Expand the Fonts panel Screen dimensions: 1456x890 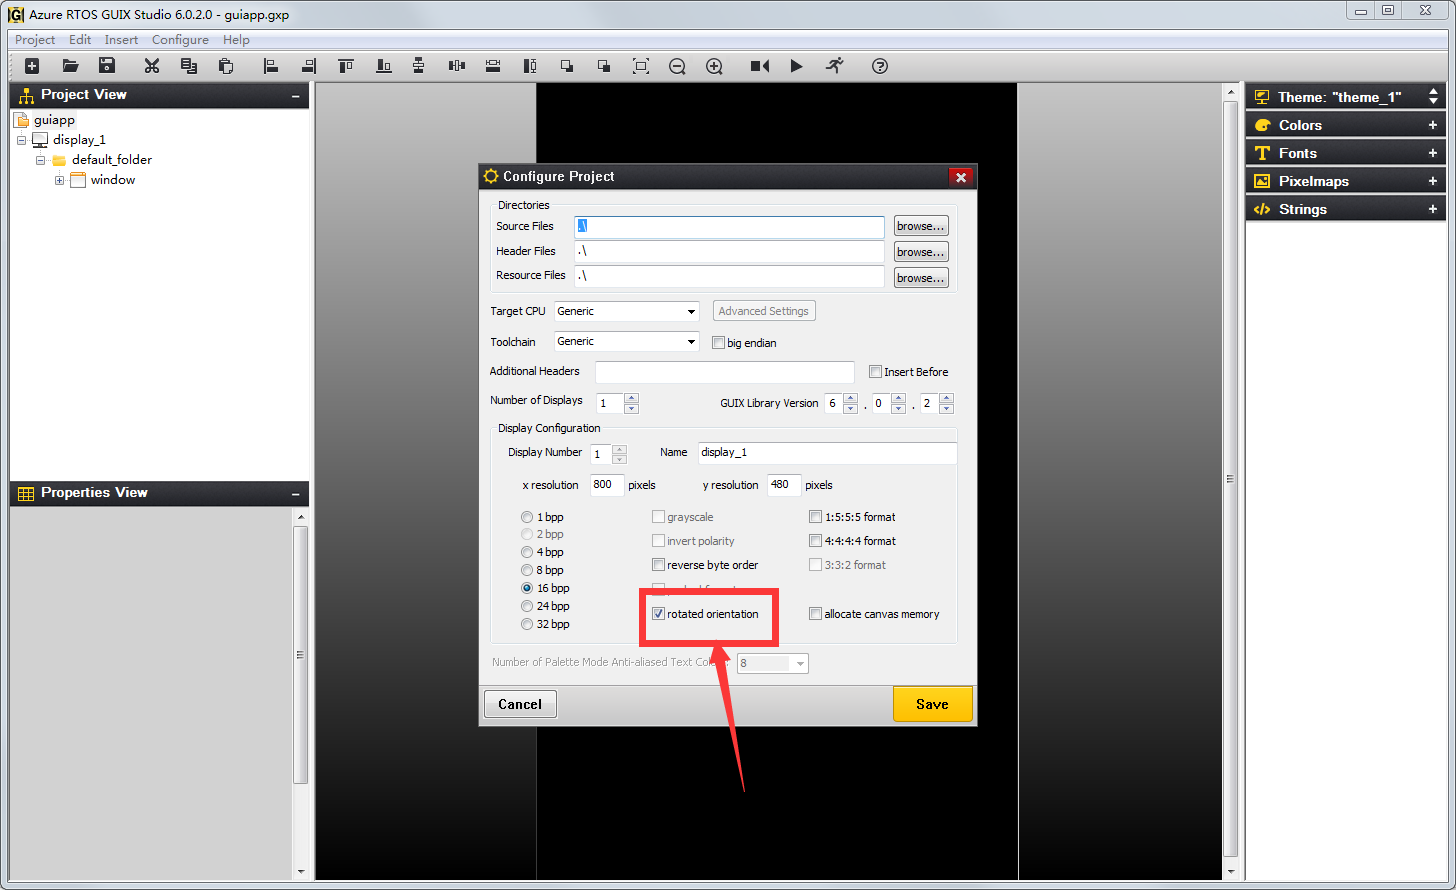click(1432, 153)
